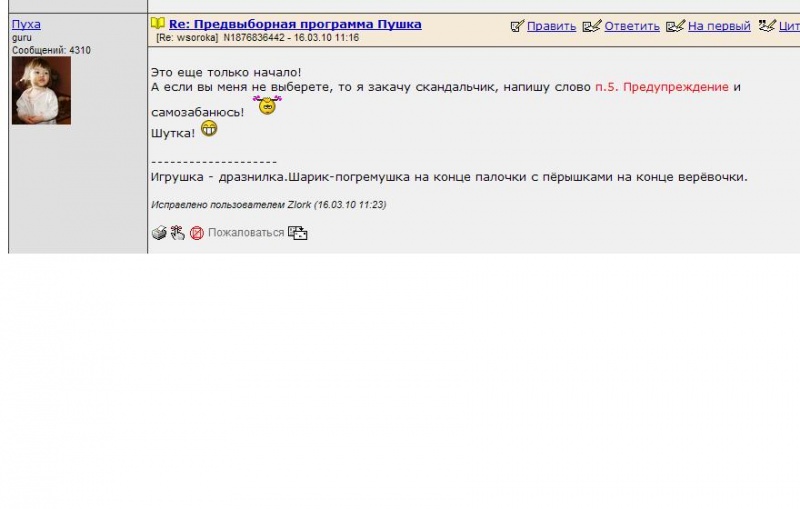
Task: Click the yellow open-book icon beside the post title
Action: [158, 23]
